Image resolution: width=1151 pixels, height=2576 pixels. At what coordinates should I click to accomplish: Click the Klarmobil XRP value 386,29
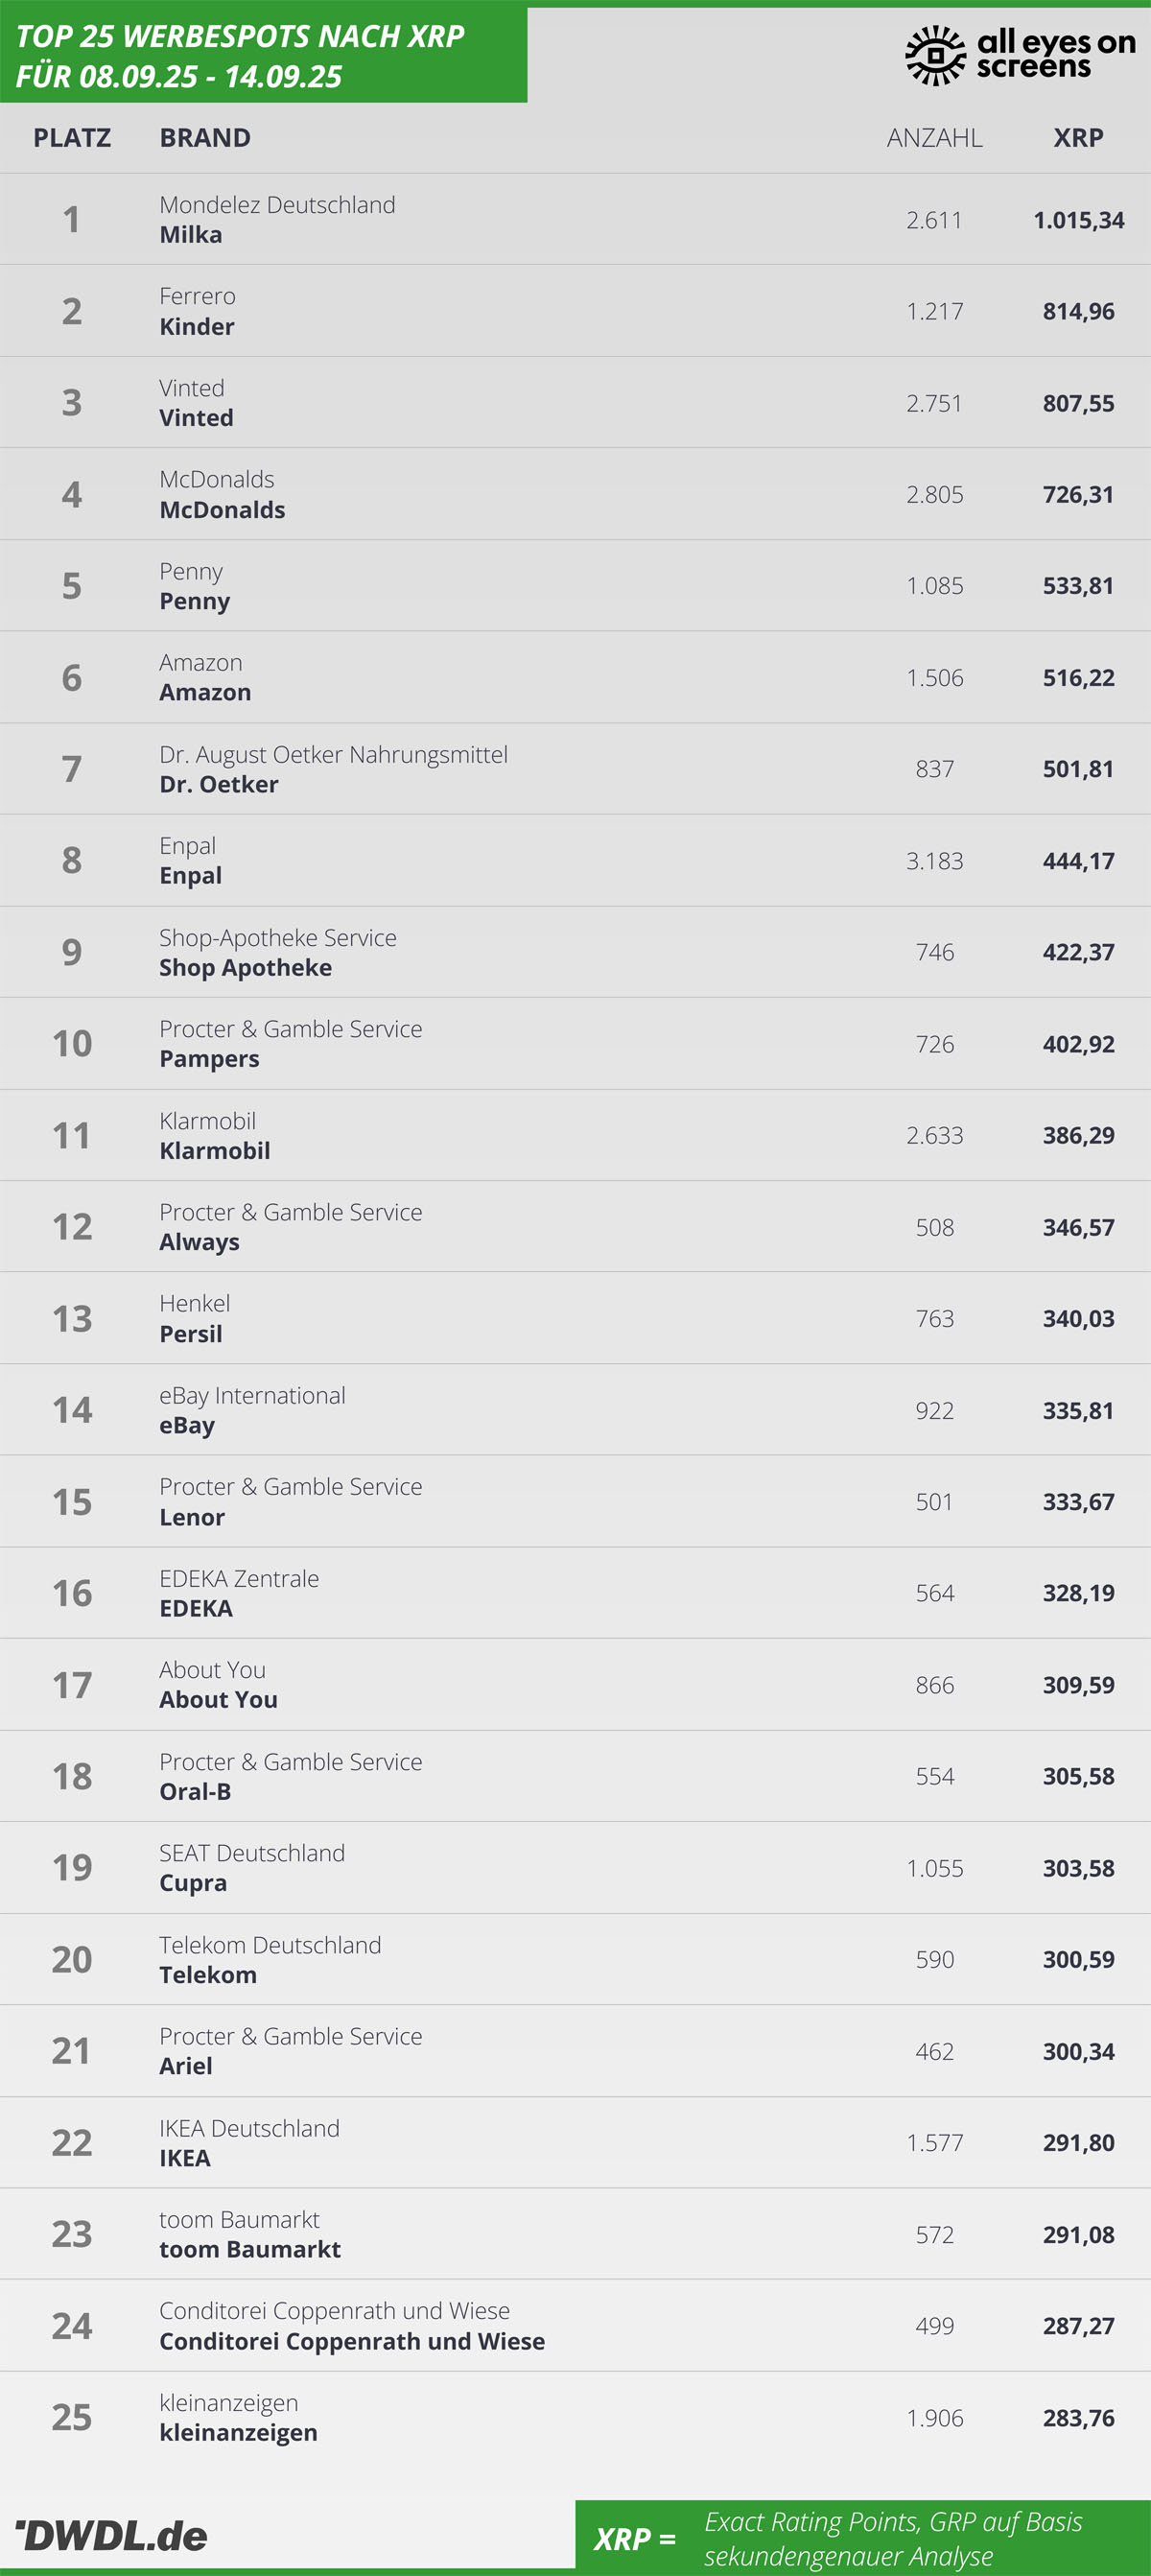tap(1078, 1135)
